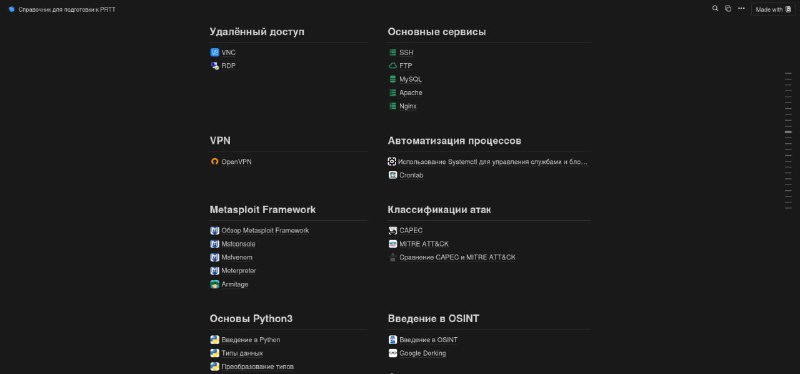Click the SSH server icon

[392, 53]
